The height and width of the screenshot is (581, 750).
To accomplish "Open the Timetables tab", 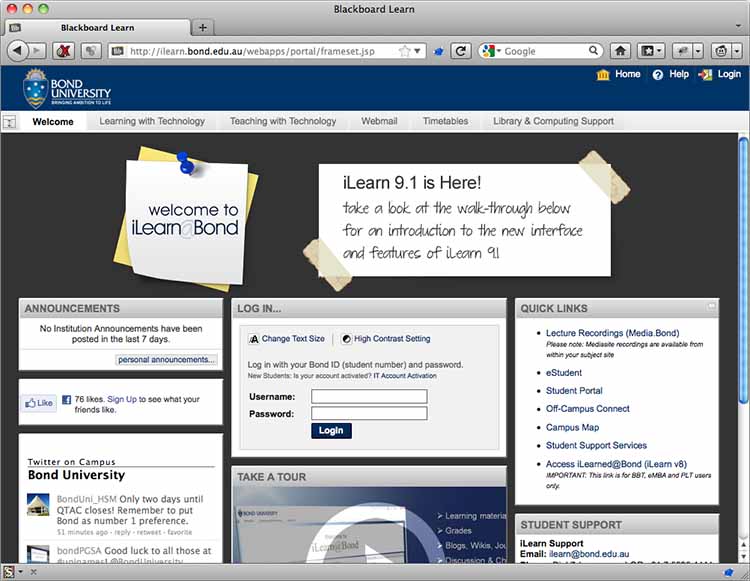I will [445, 121].
